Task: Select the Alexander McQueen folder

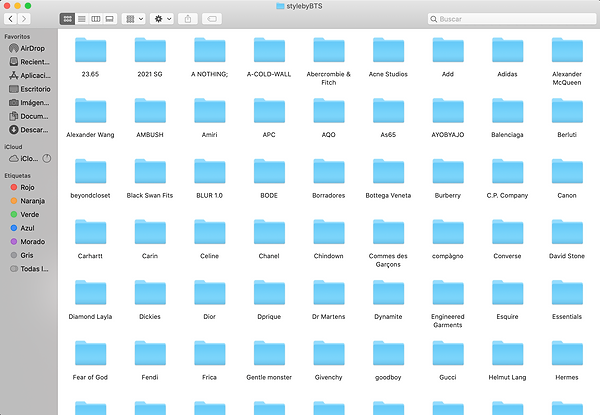Action: [567, 50]
